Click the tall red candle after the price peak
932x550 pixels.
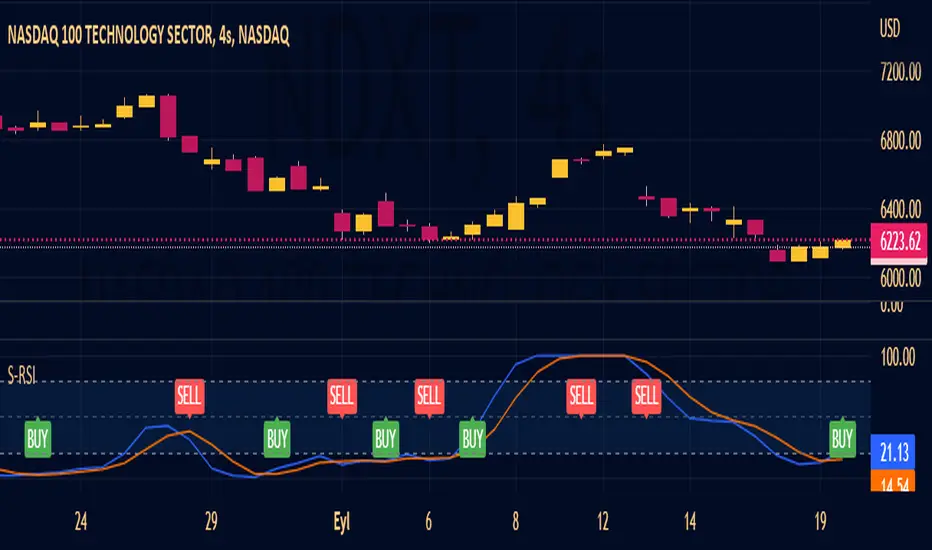[x=168, y=117]
